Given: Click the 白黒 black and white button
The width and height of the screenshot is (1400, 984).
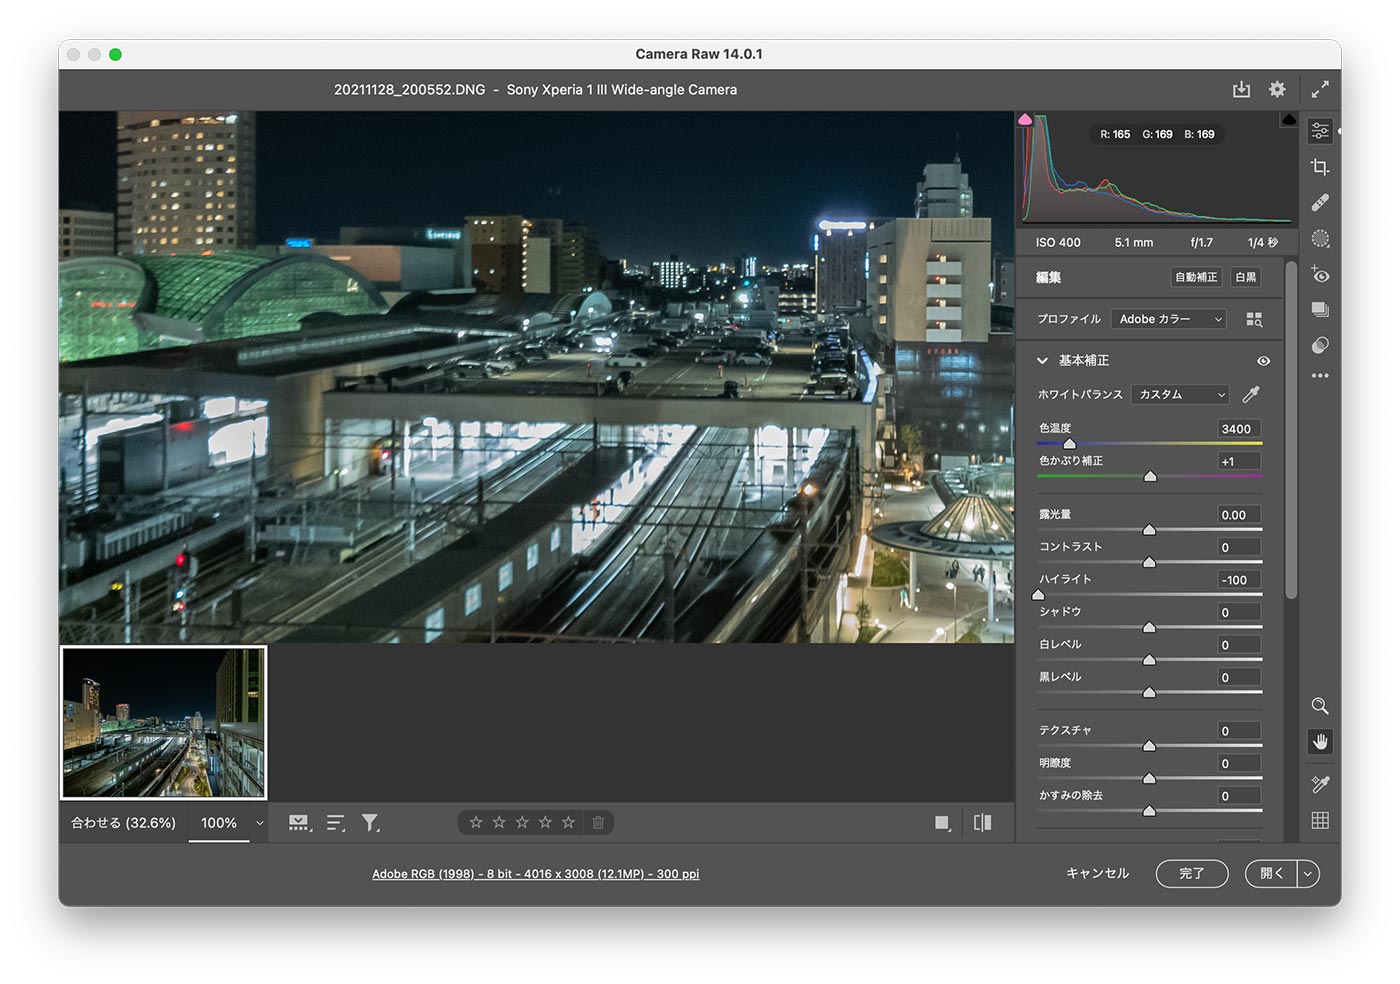Looking at the screenshot, I should click(x=1245, y=277).
